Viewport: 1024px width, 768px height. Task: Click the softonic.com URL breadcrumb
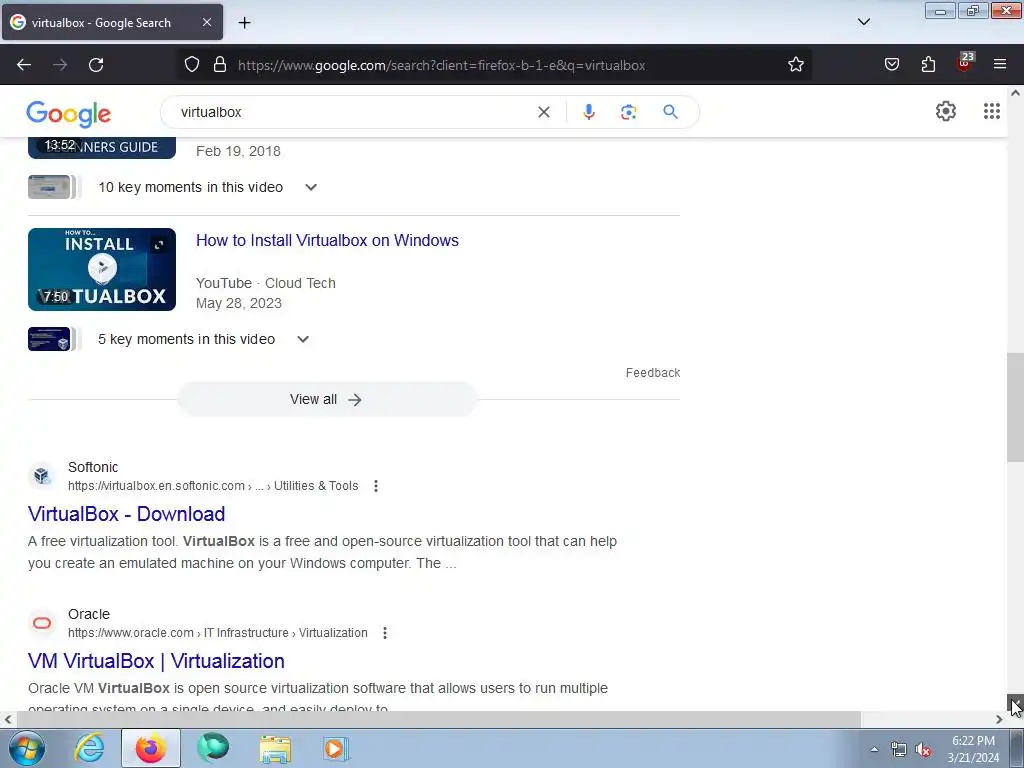(213, 486)
